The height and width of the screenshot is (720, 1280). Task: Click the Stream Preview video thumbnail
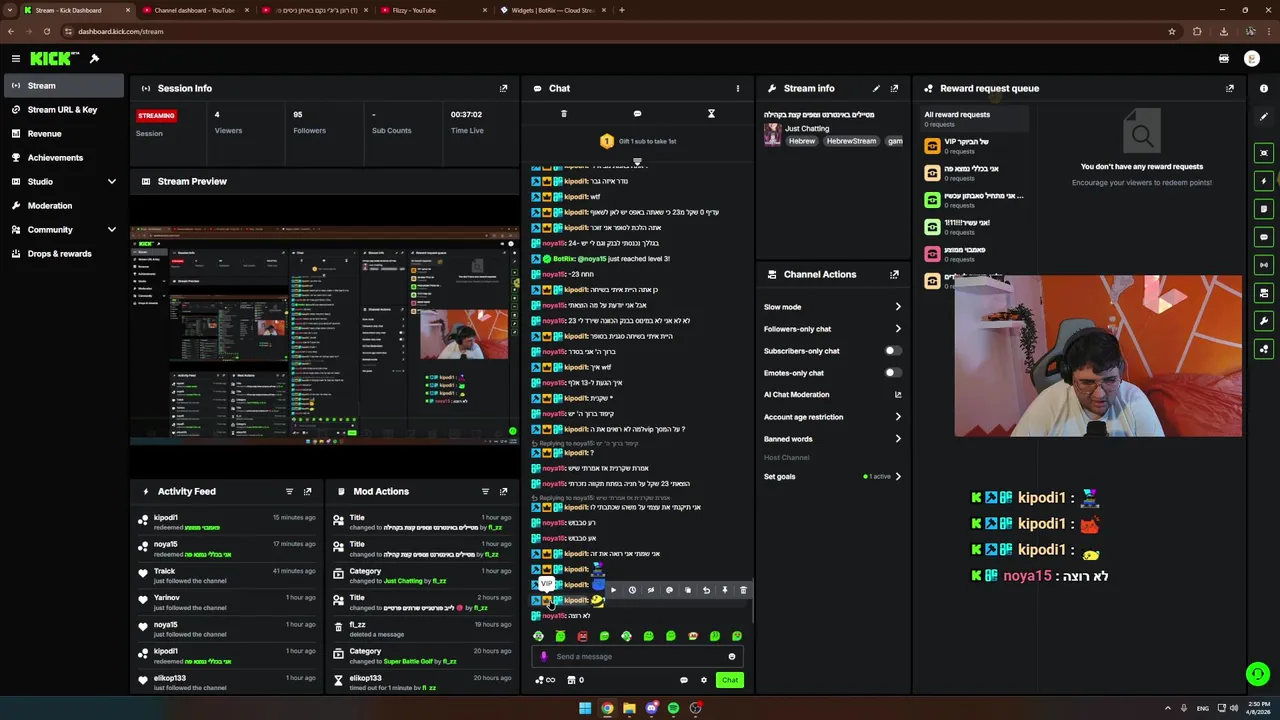[x=325, y=335]
